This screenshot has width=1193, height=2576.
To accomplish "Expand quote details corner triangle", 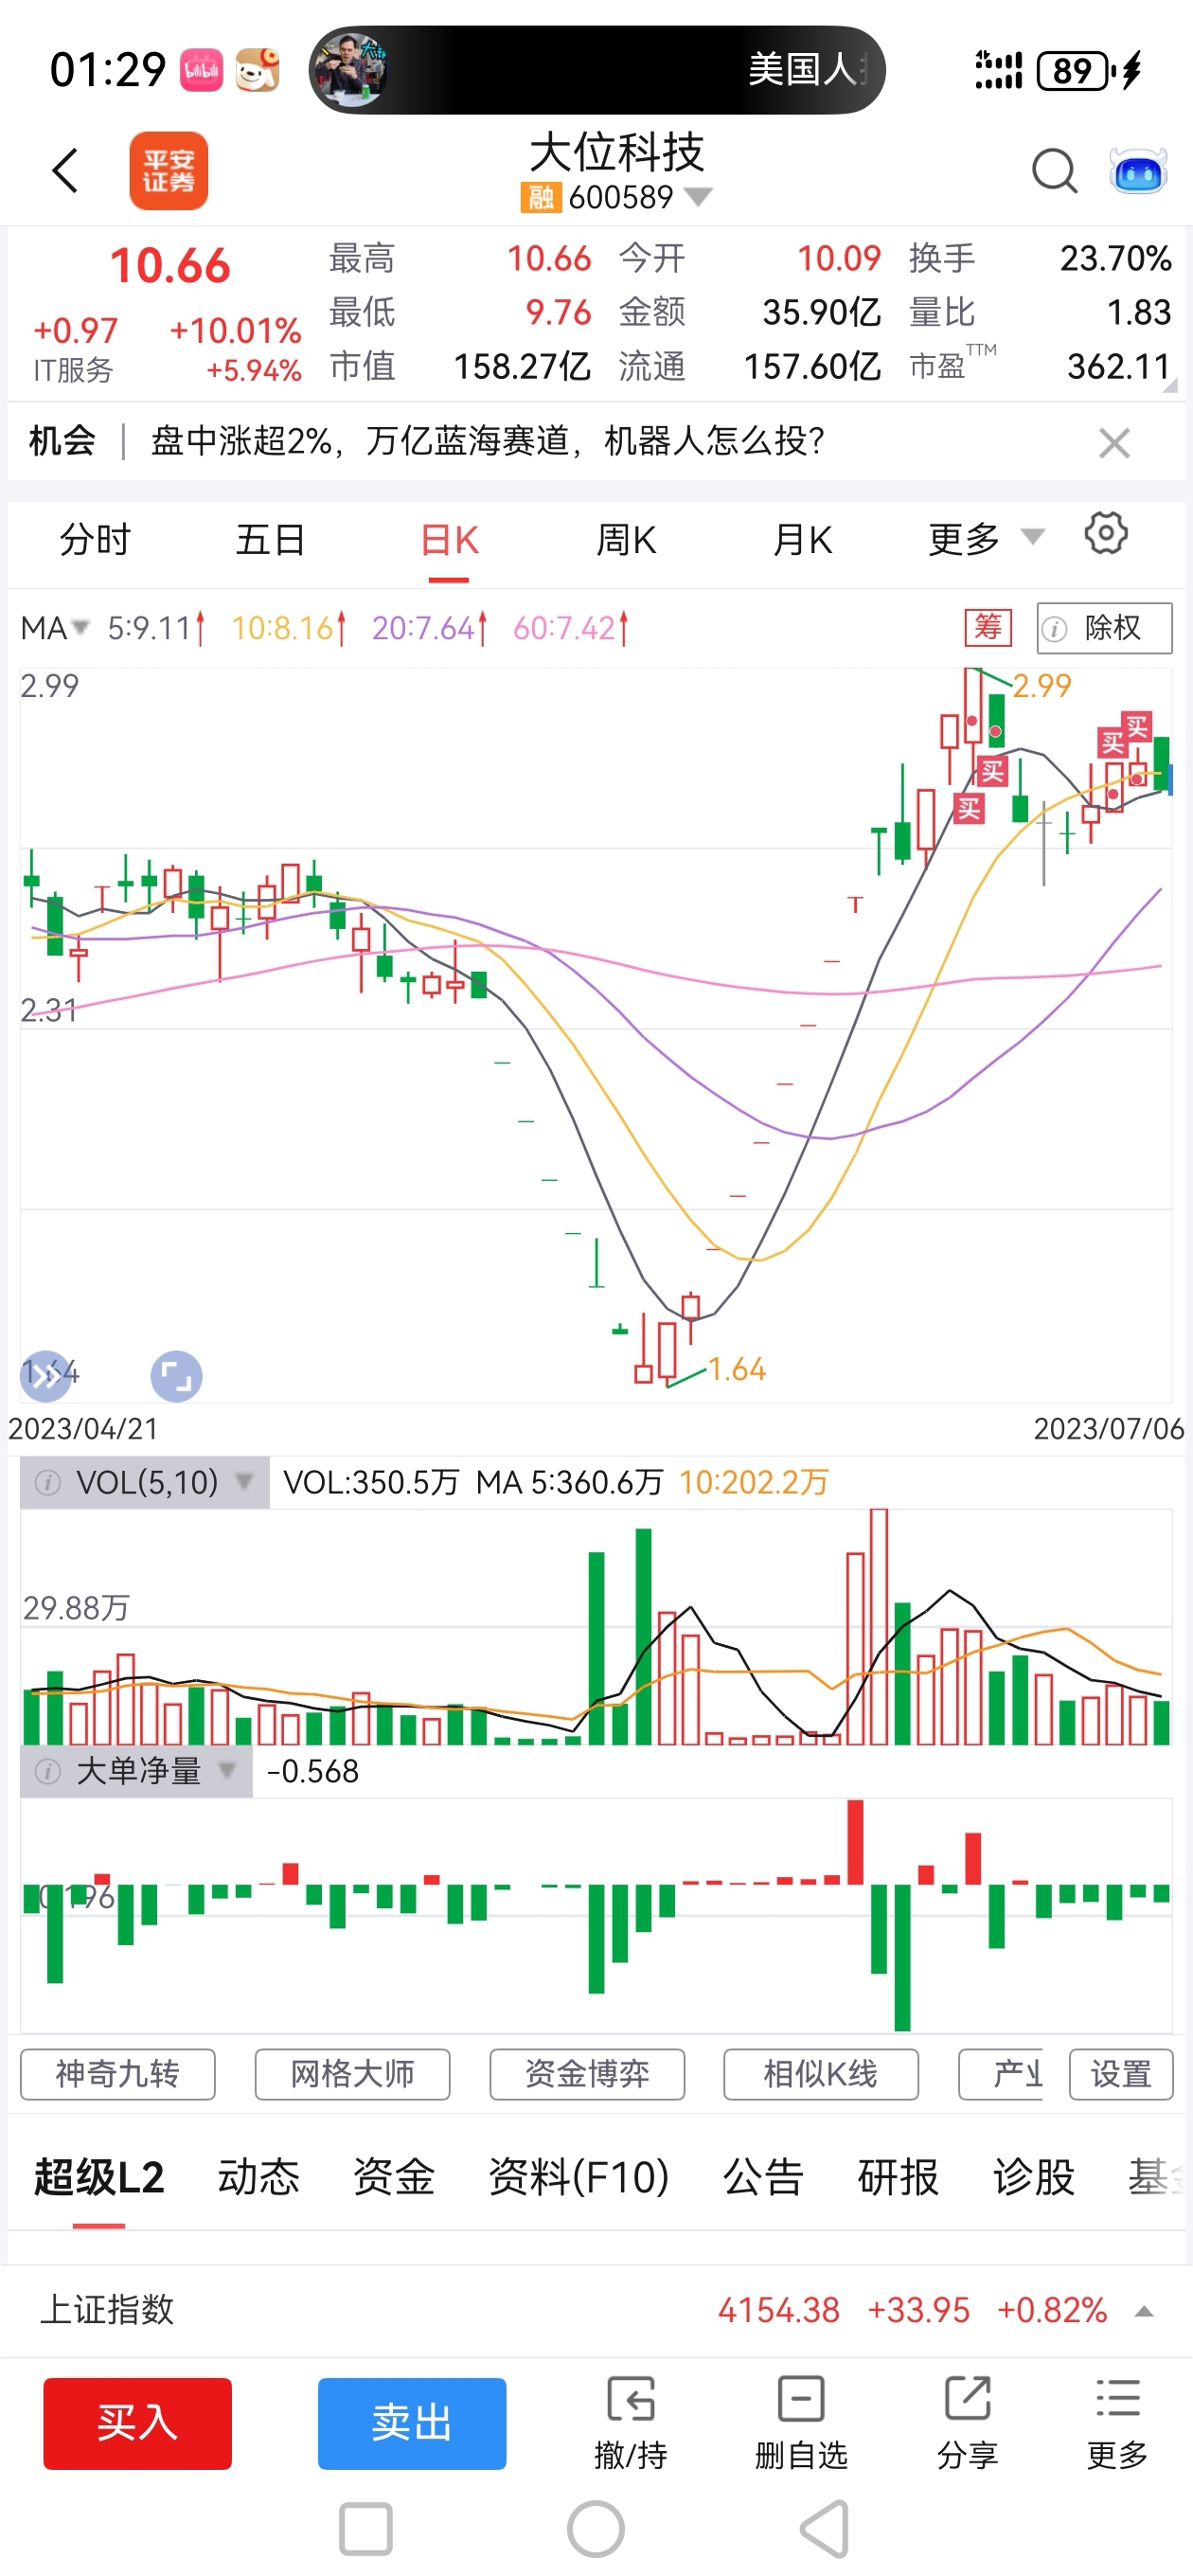I will coord(1170,385).
